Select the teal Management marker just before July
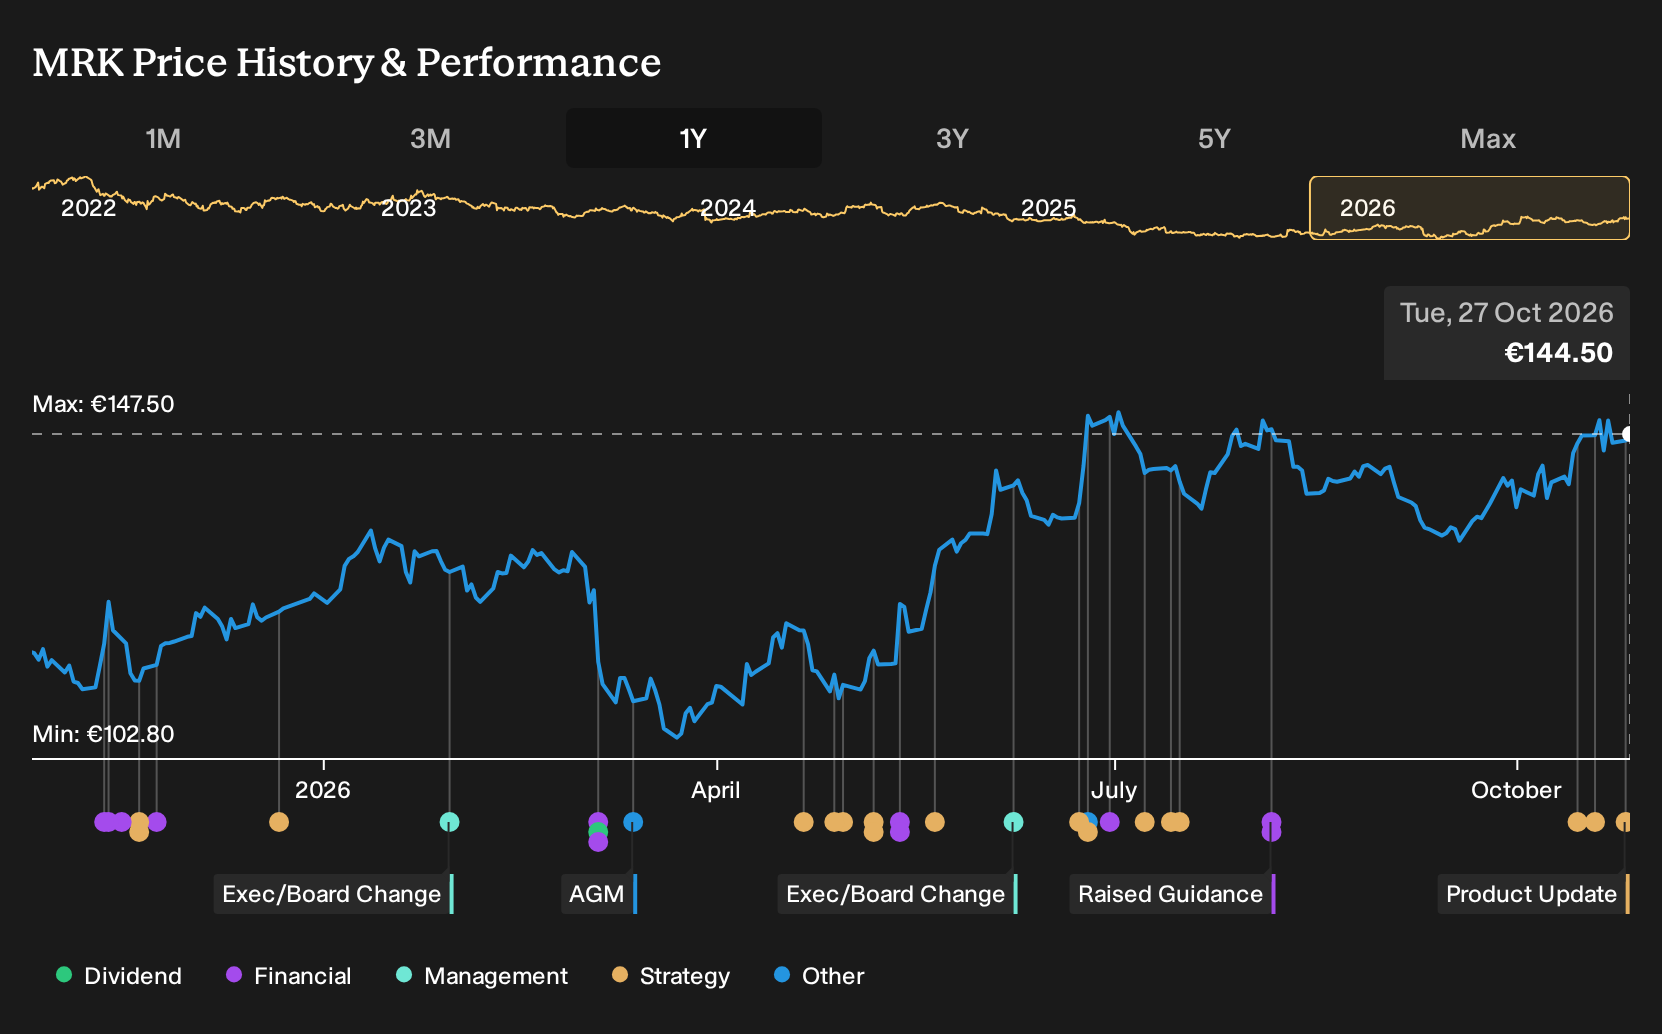 [x=1013, y=822]
